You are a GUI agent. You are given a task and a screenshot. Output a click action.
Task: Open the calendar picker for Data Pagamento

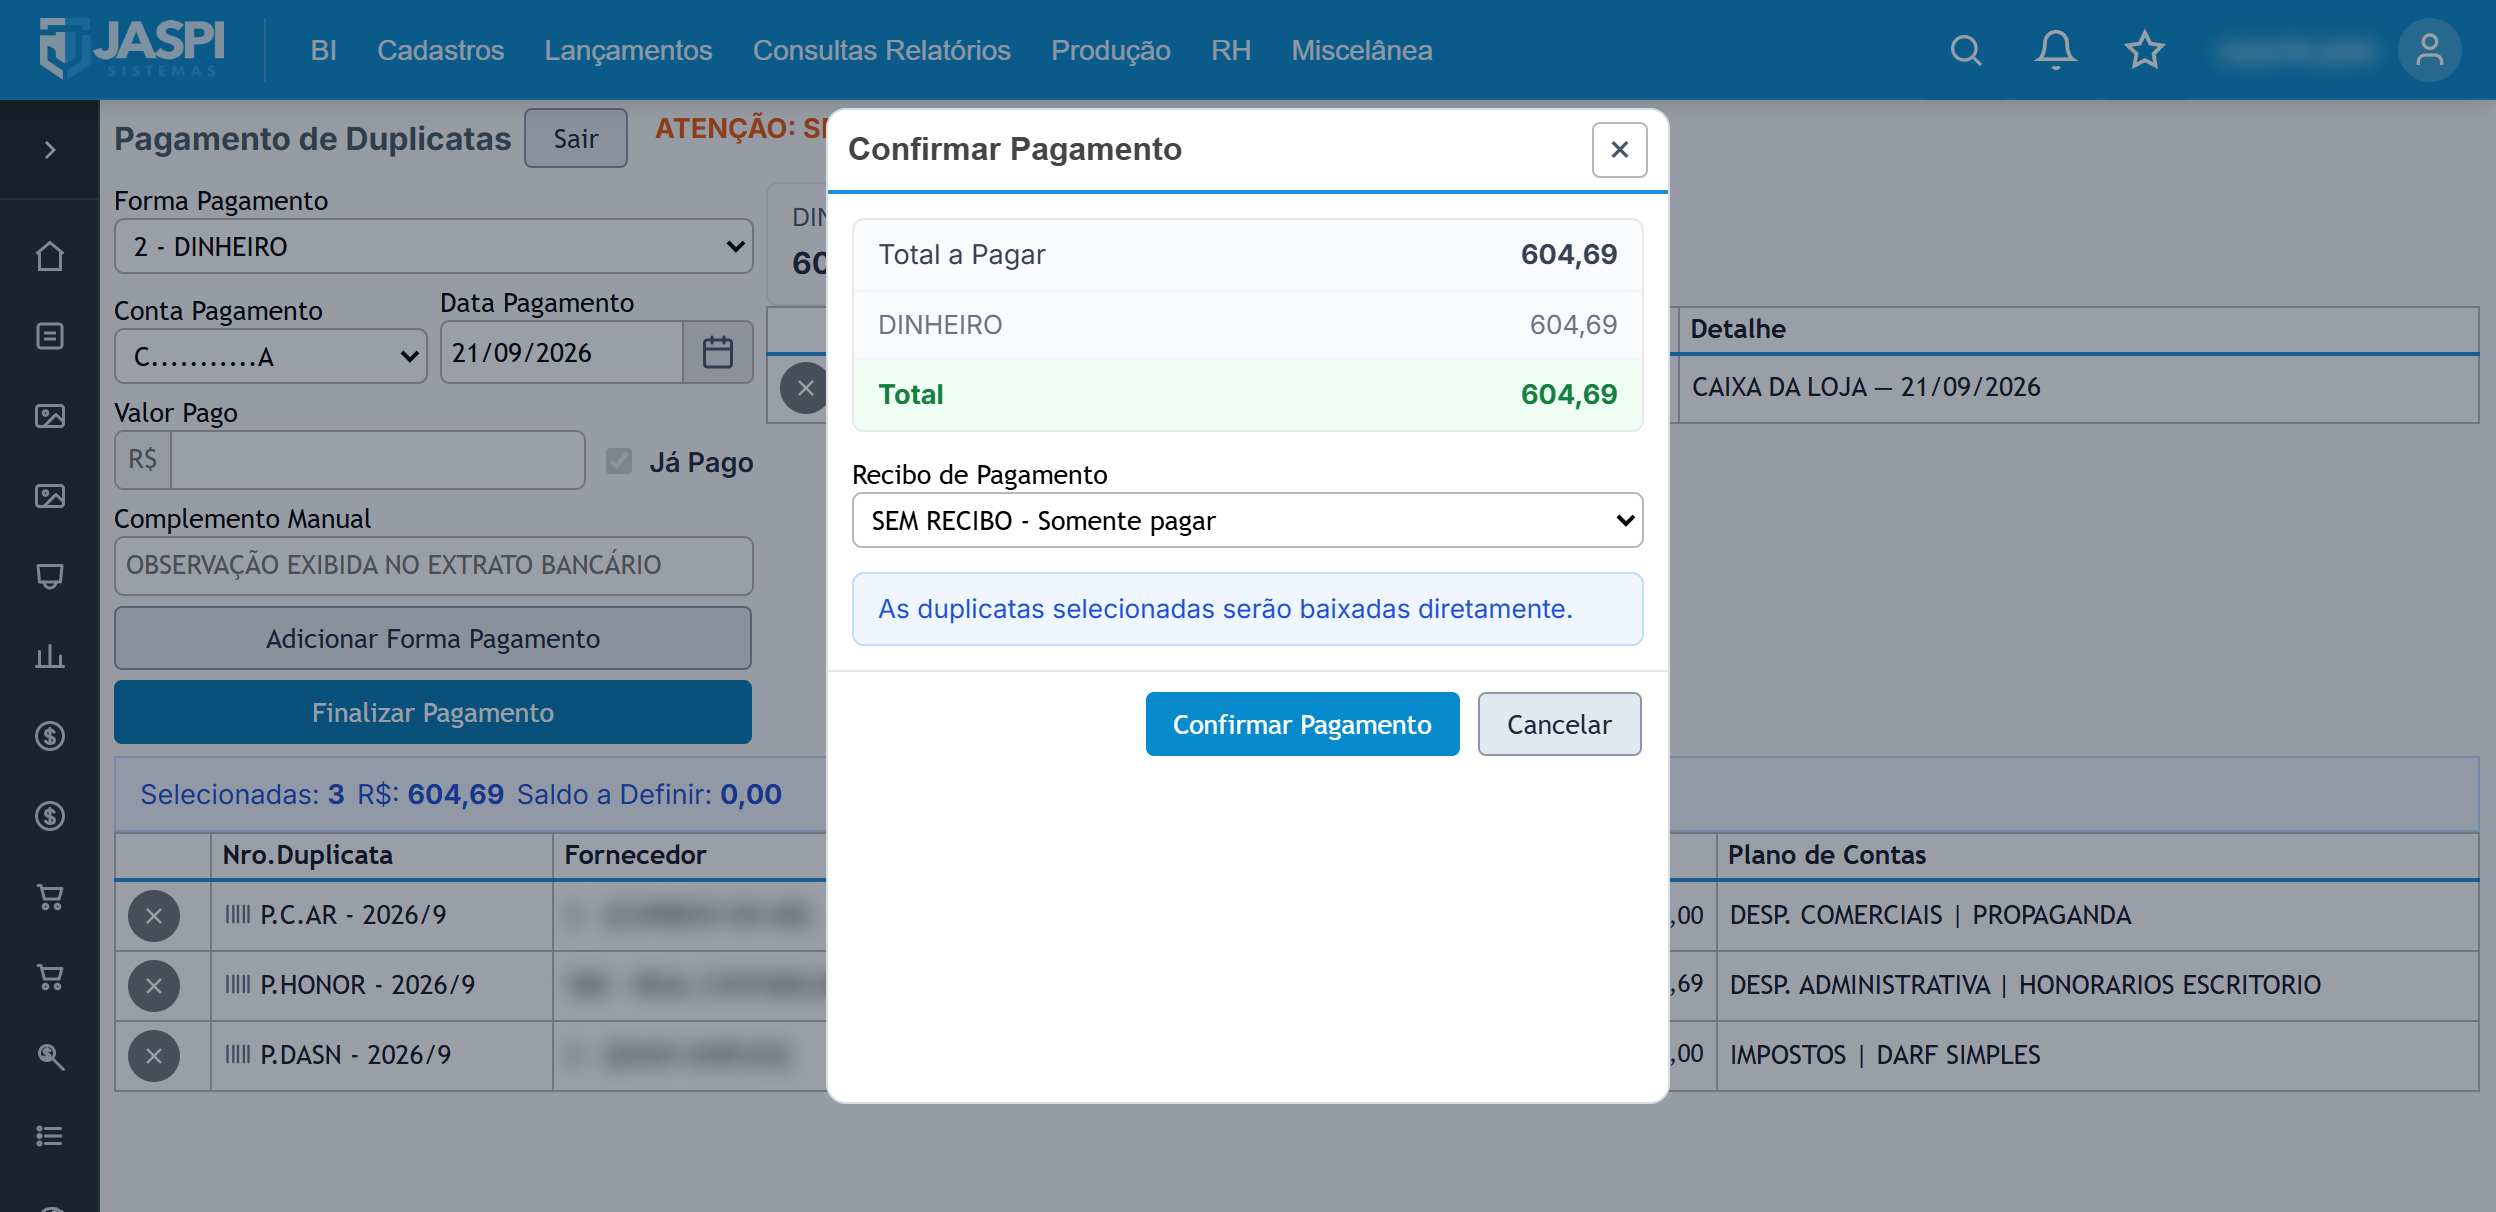tap(717, 352)
